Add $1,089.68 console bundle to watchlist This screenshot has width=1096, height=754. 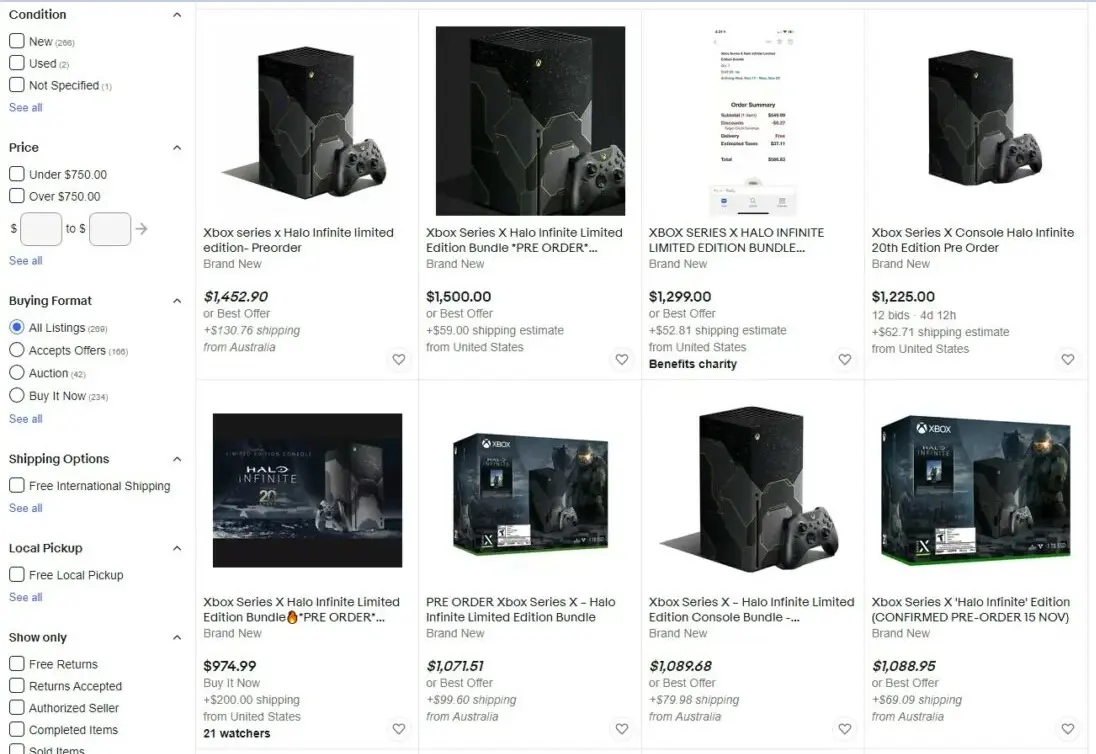(844, 729)
